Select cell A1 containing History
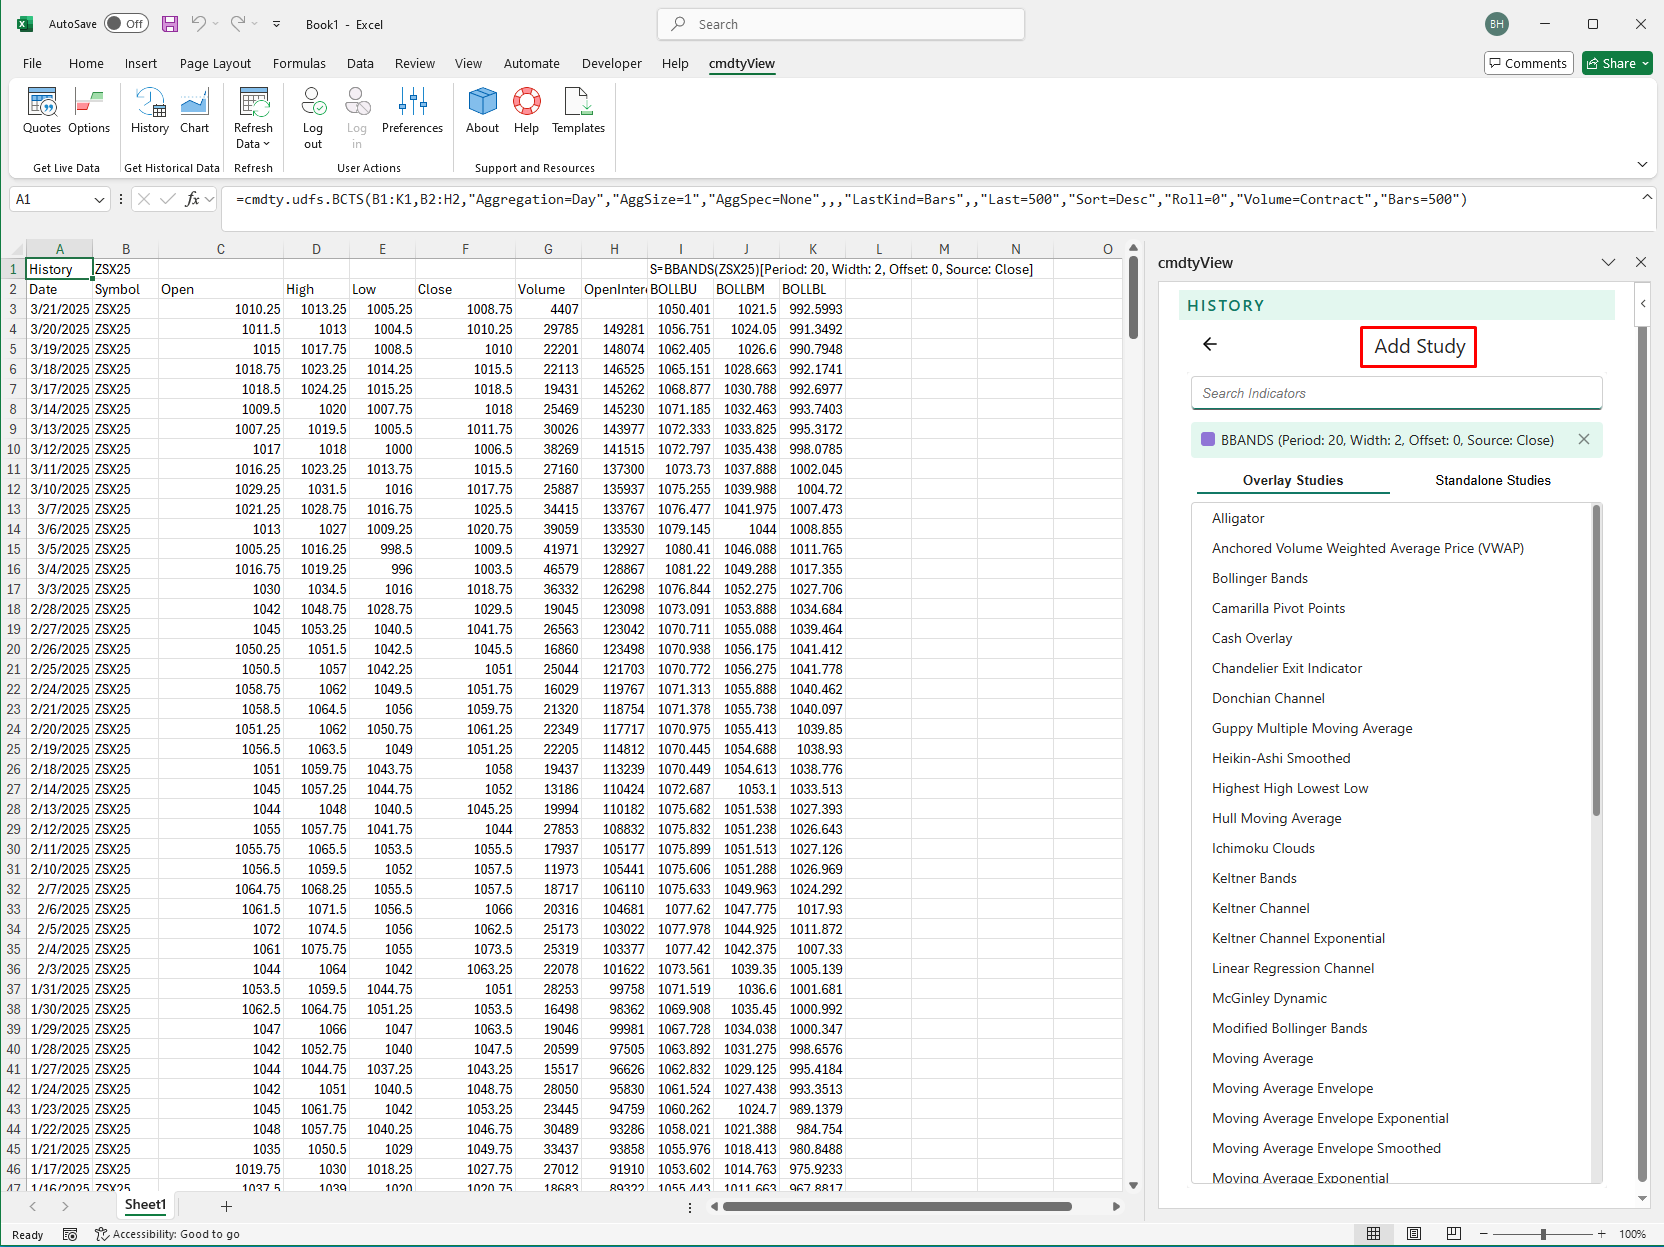1664x1247 pixels. coord(59,269)
